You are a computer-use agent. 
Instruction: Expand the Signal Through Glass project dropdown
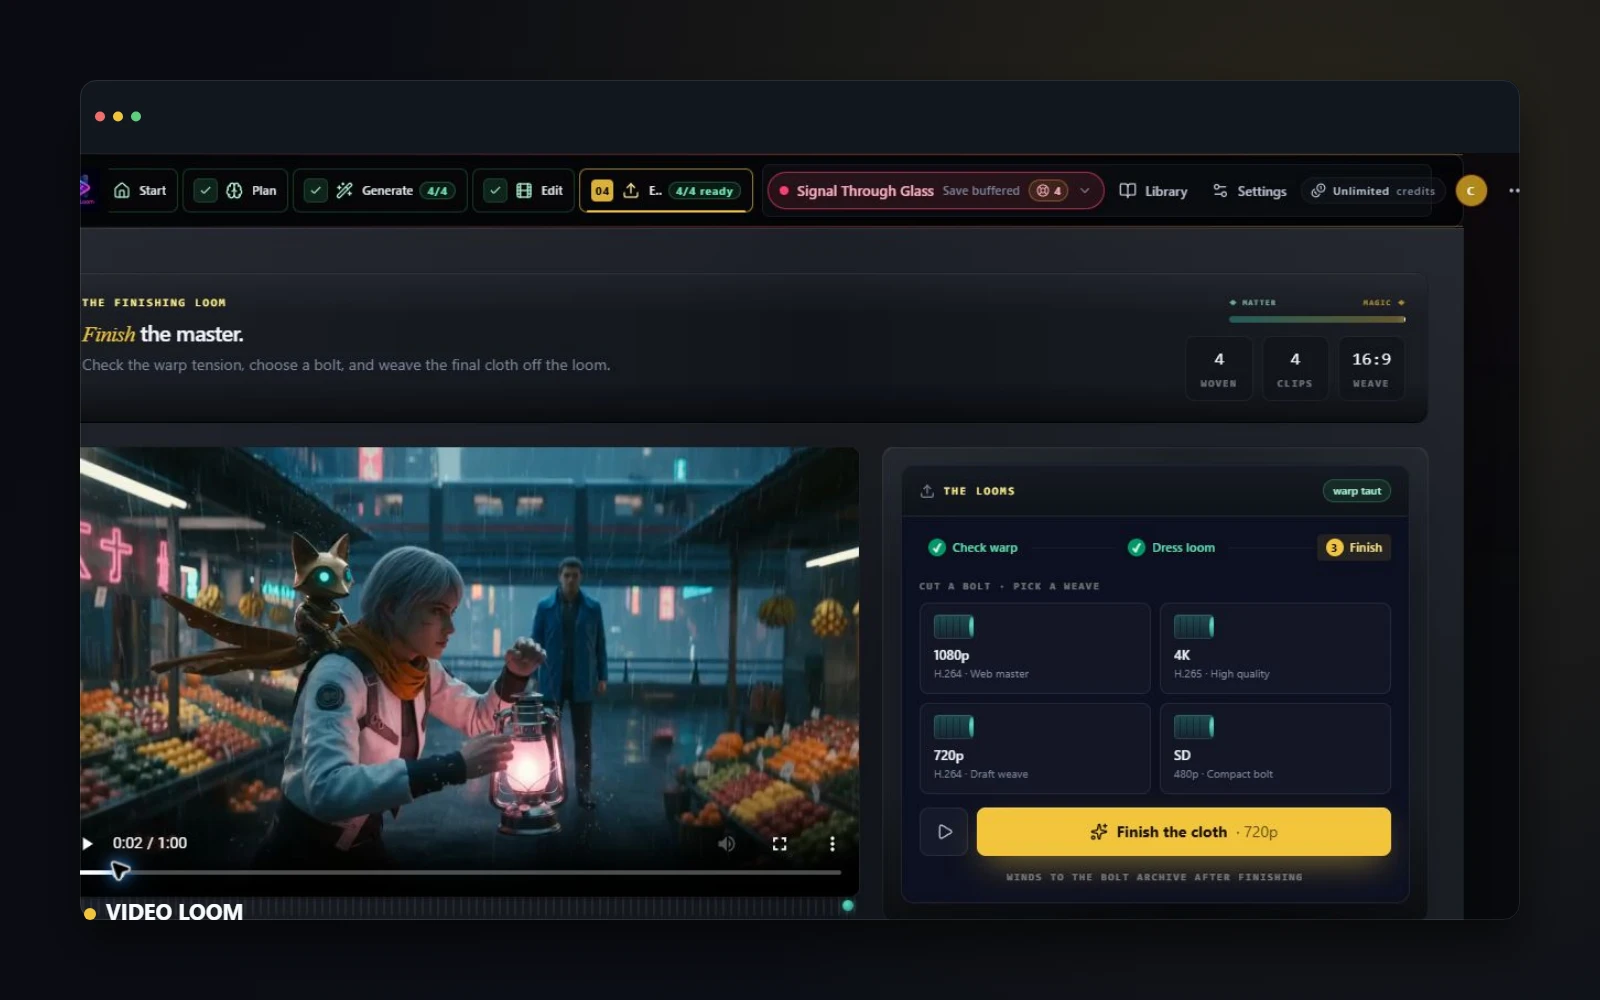[1085, 190]
